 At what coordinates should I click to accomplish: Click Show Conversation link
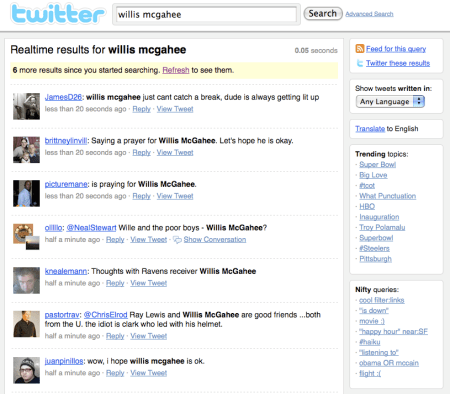(215, 240)
